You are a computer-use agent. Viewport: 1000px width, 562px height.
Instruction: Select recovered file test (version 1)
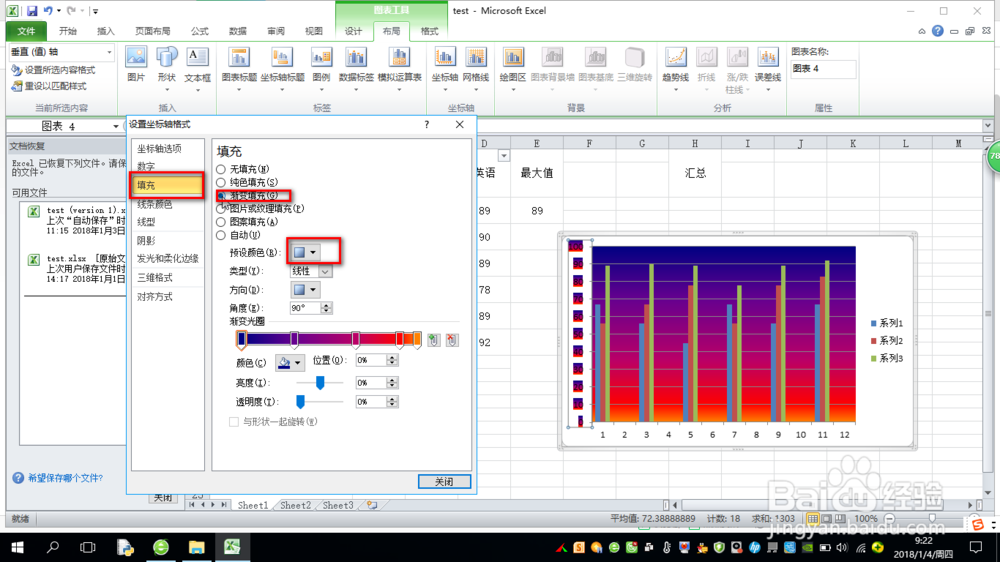tap(75, 220)
